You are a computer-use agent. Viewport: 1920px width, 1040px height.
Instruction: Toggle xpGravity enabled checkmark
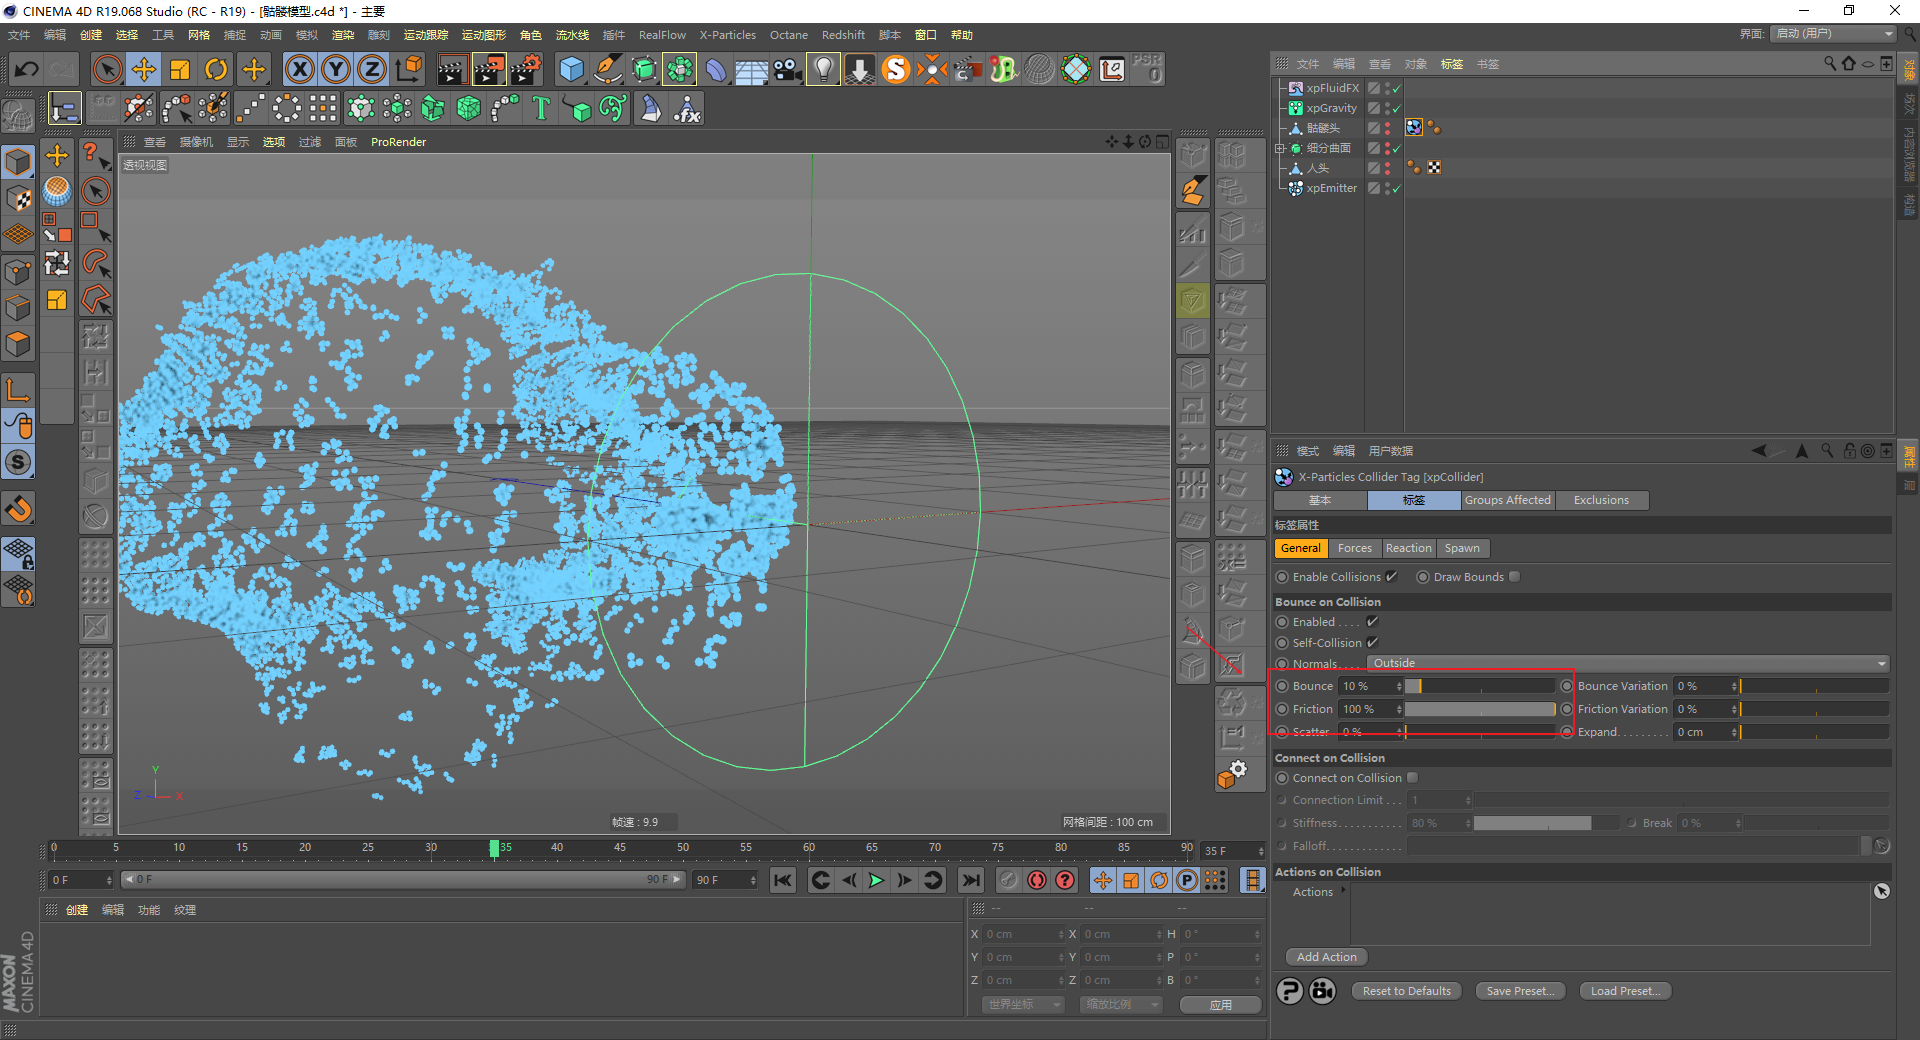coord(1396,108)
